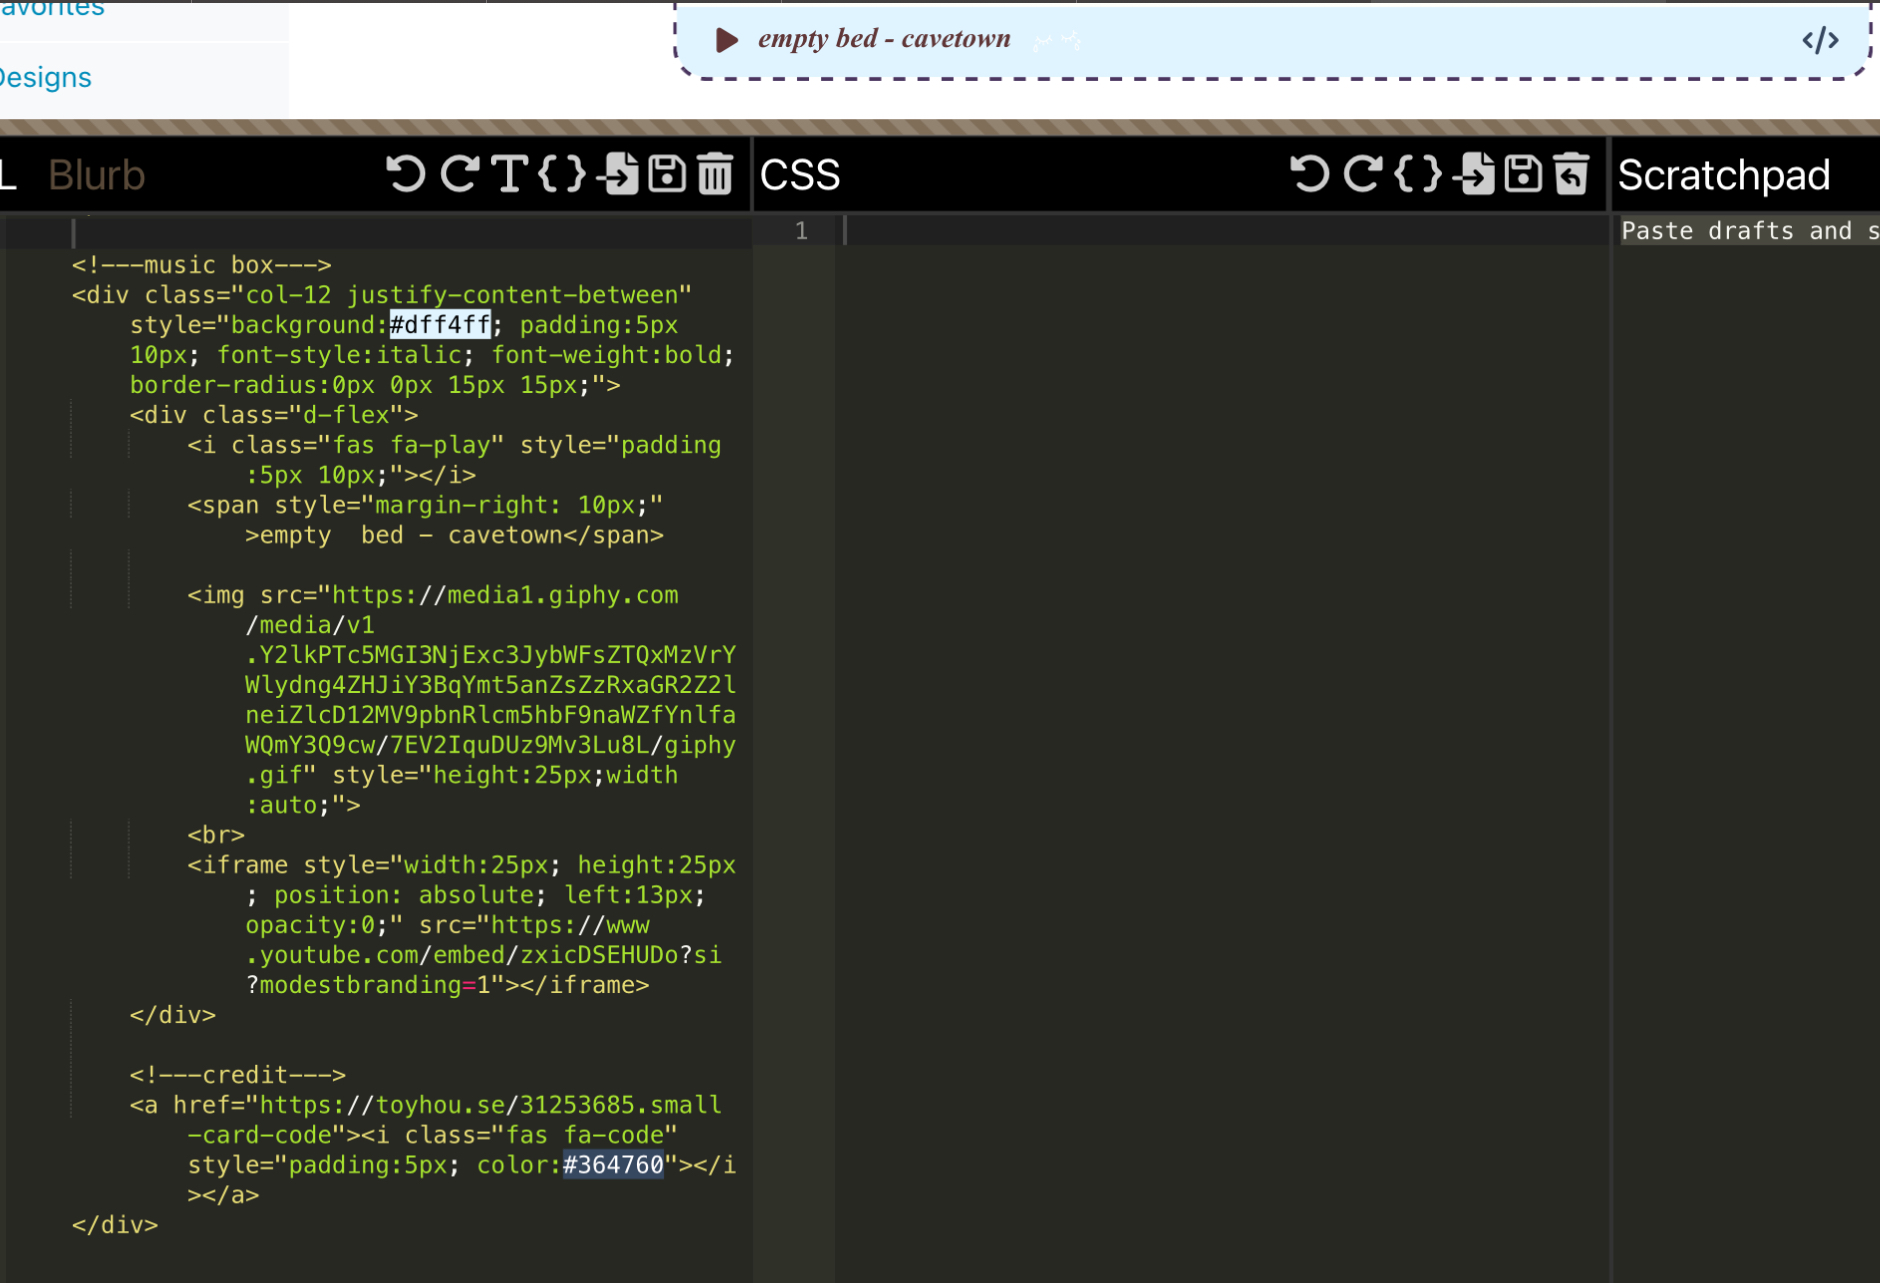This screenshot has height=1283, width=1880.
Task: Play the empty bed - cavetown track
Action: point(727,40)
